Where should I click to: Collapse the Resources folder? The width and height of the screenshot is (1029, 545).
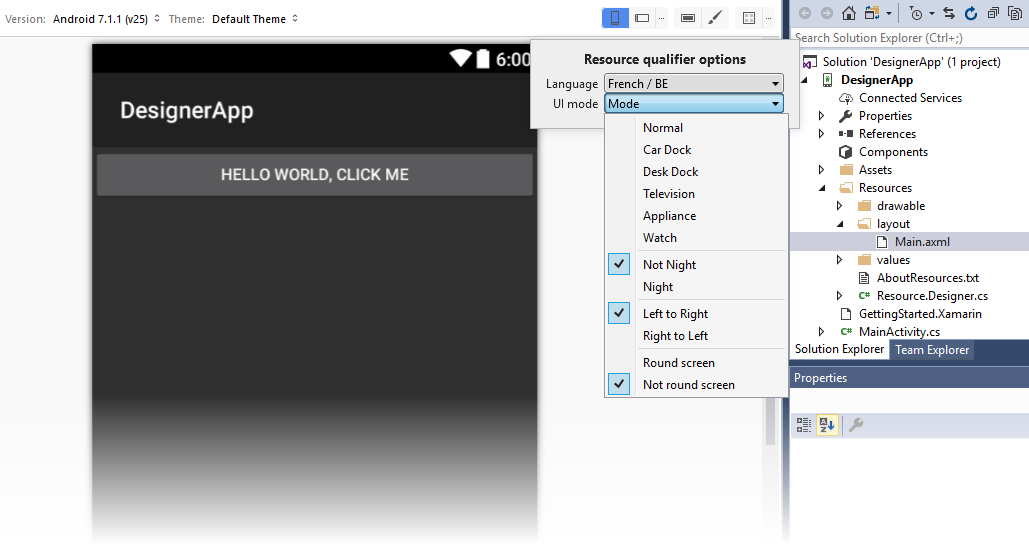822,188
